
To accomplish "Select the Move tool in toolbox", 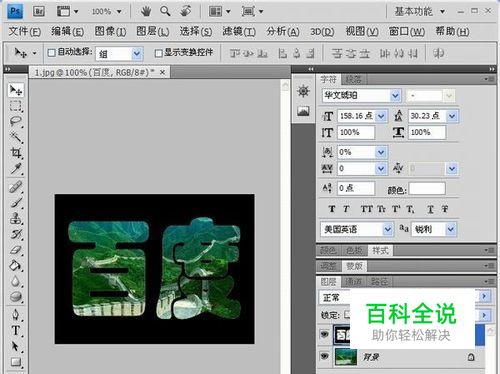I will click(16, 90).
